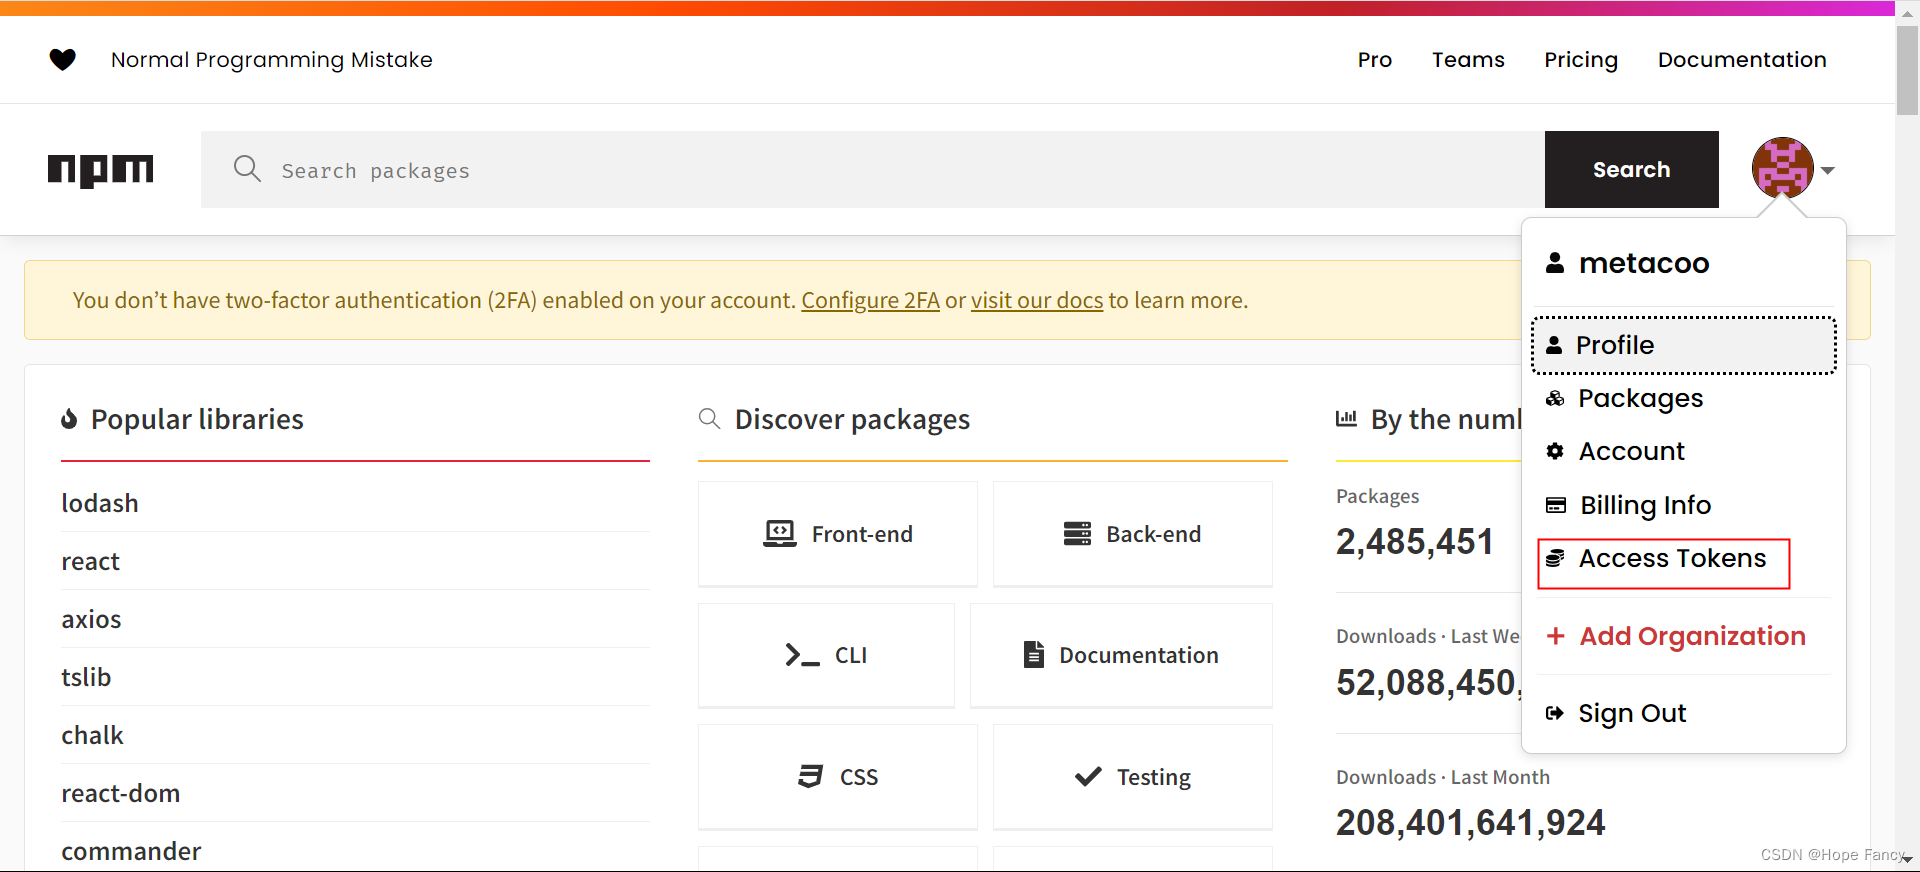
Task: Toggle the dropdown arrow beside avatar
Action: point(1828,170)
